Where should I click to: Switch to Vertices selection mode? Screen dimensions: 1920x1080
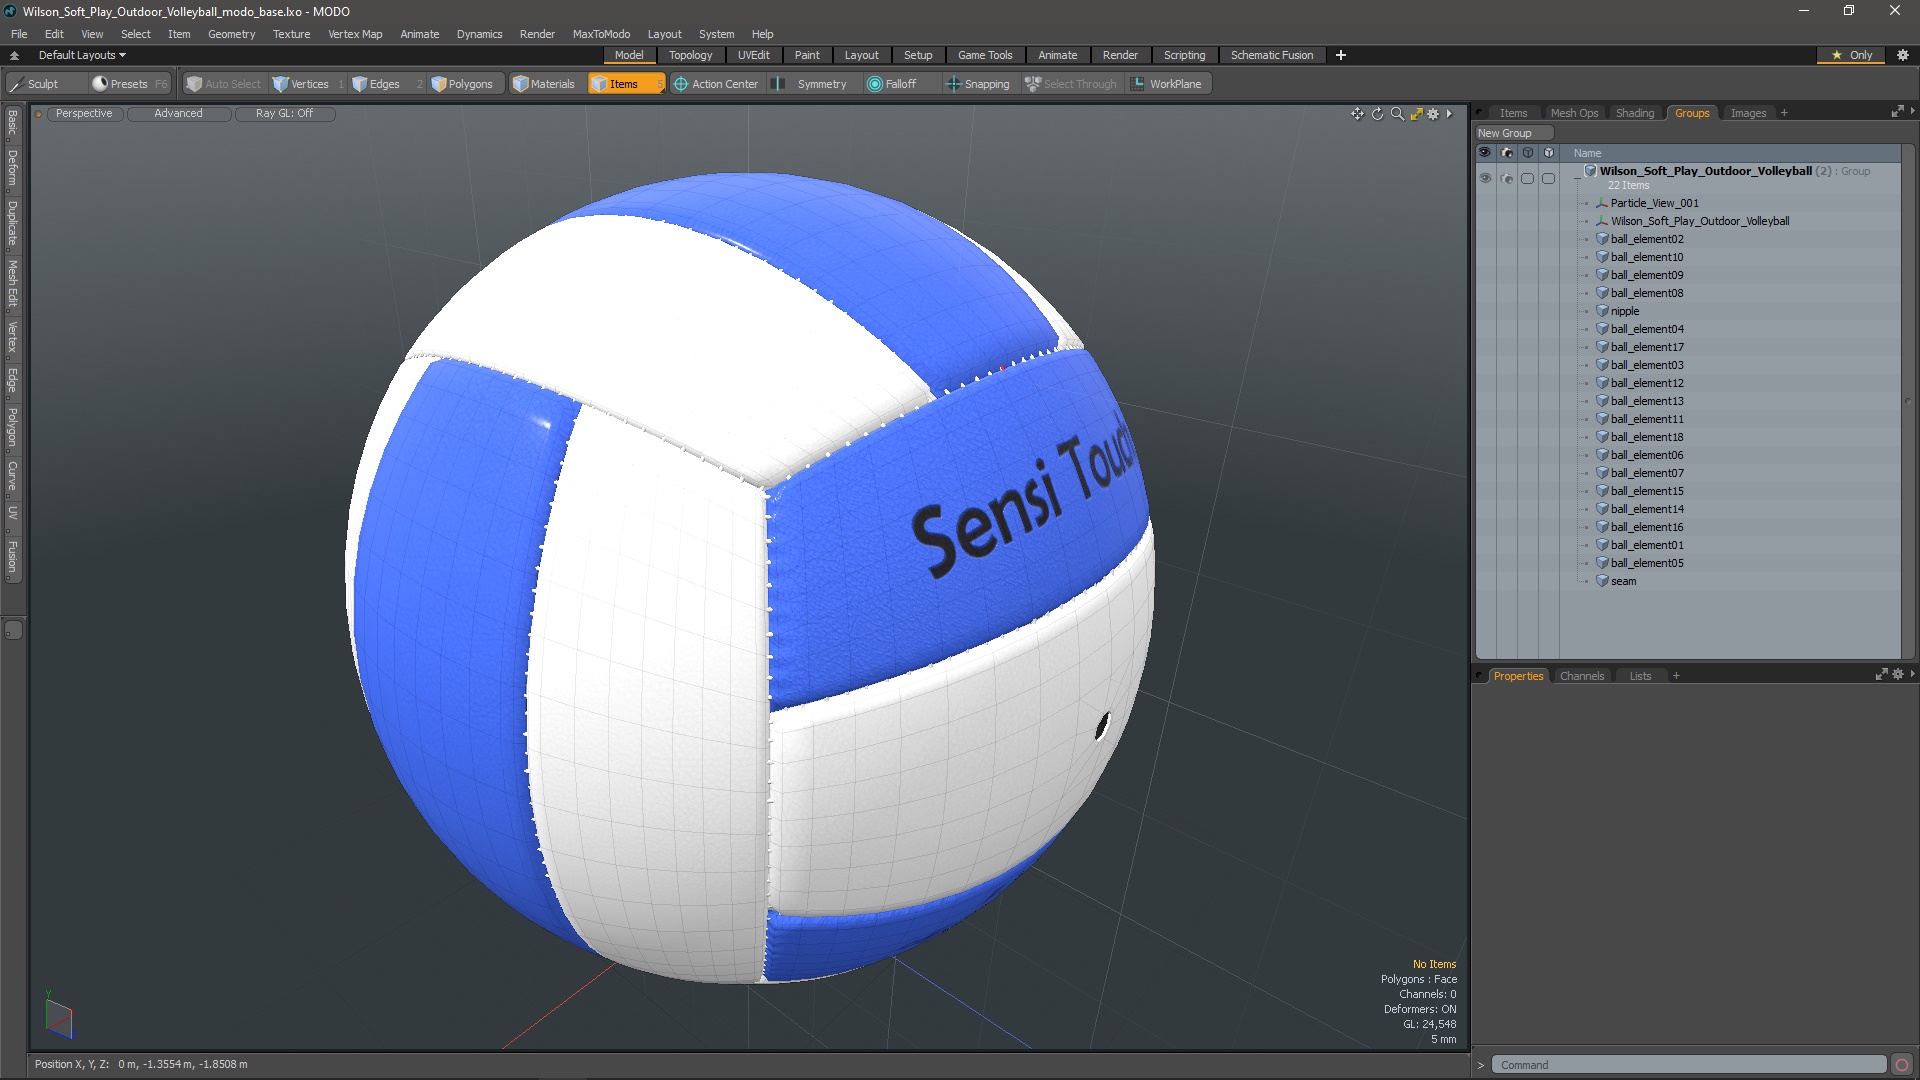(x=308, y=84)
